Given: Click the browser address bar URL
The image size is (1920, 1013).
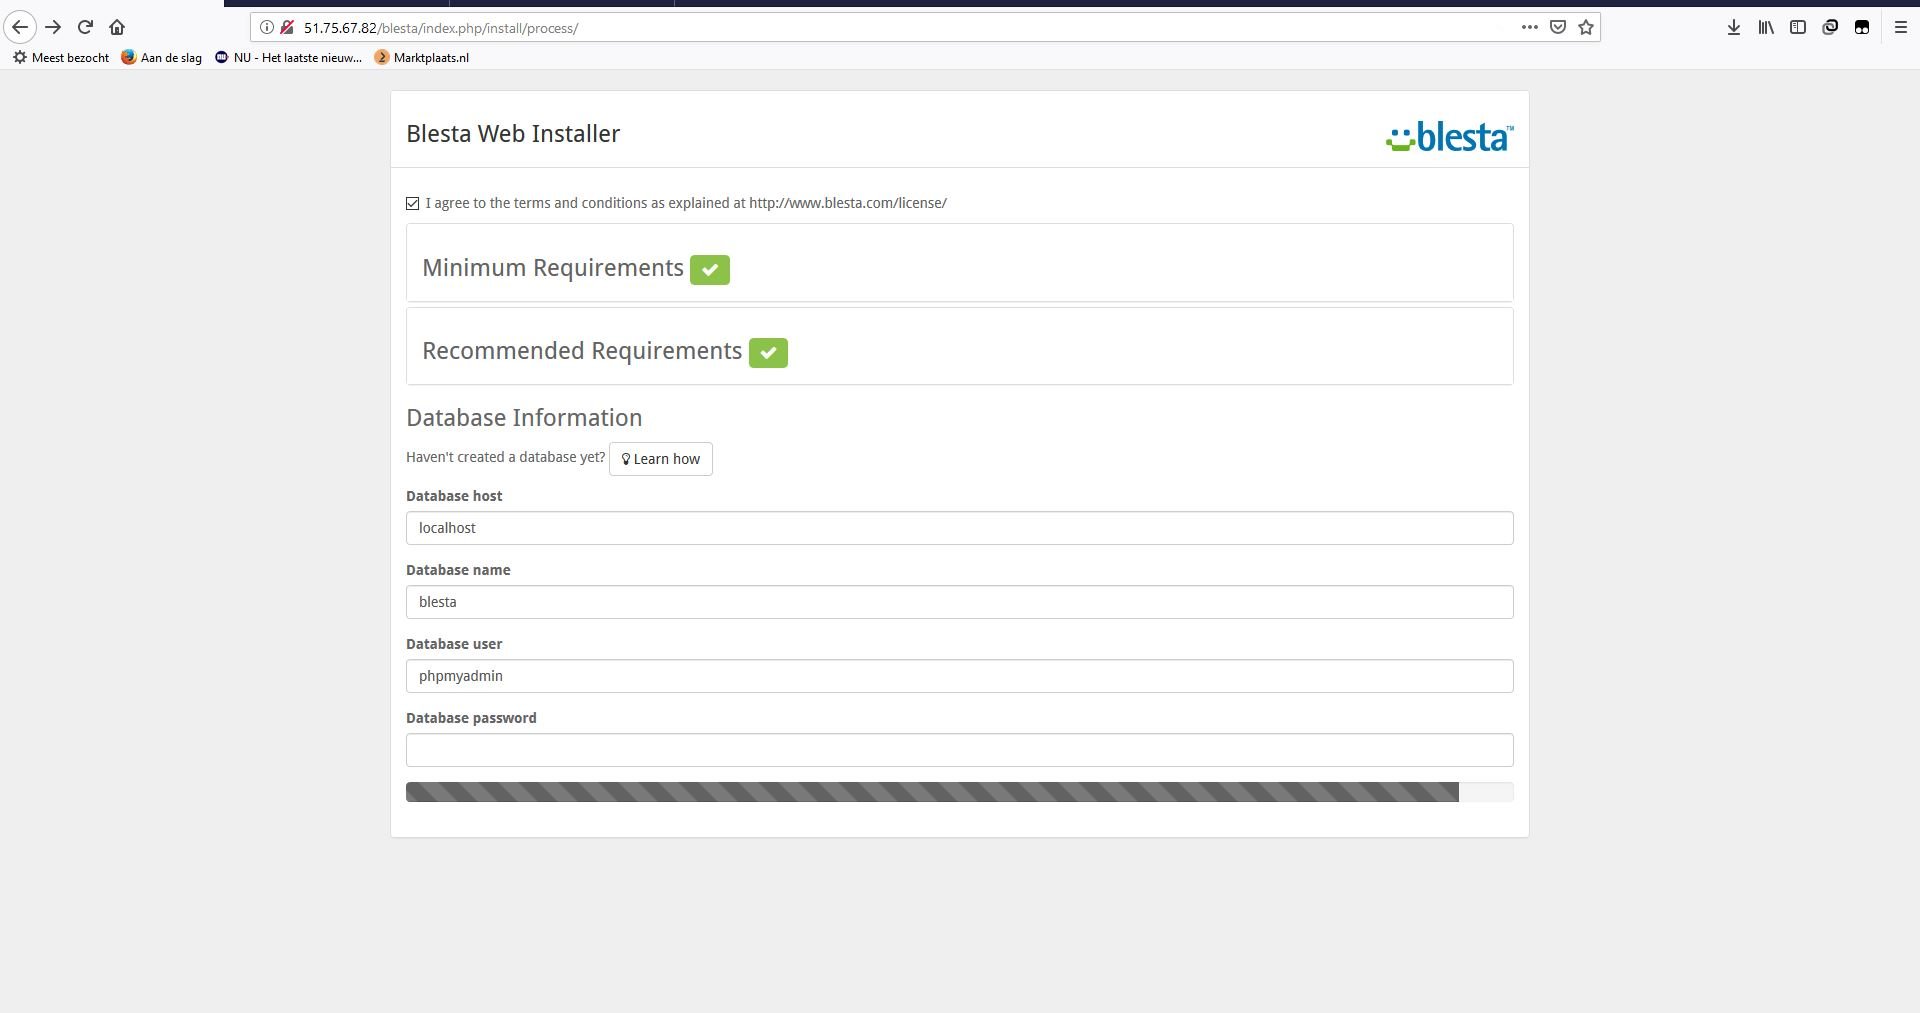Looking at the screenshot, I should tap(441, 28).
